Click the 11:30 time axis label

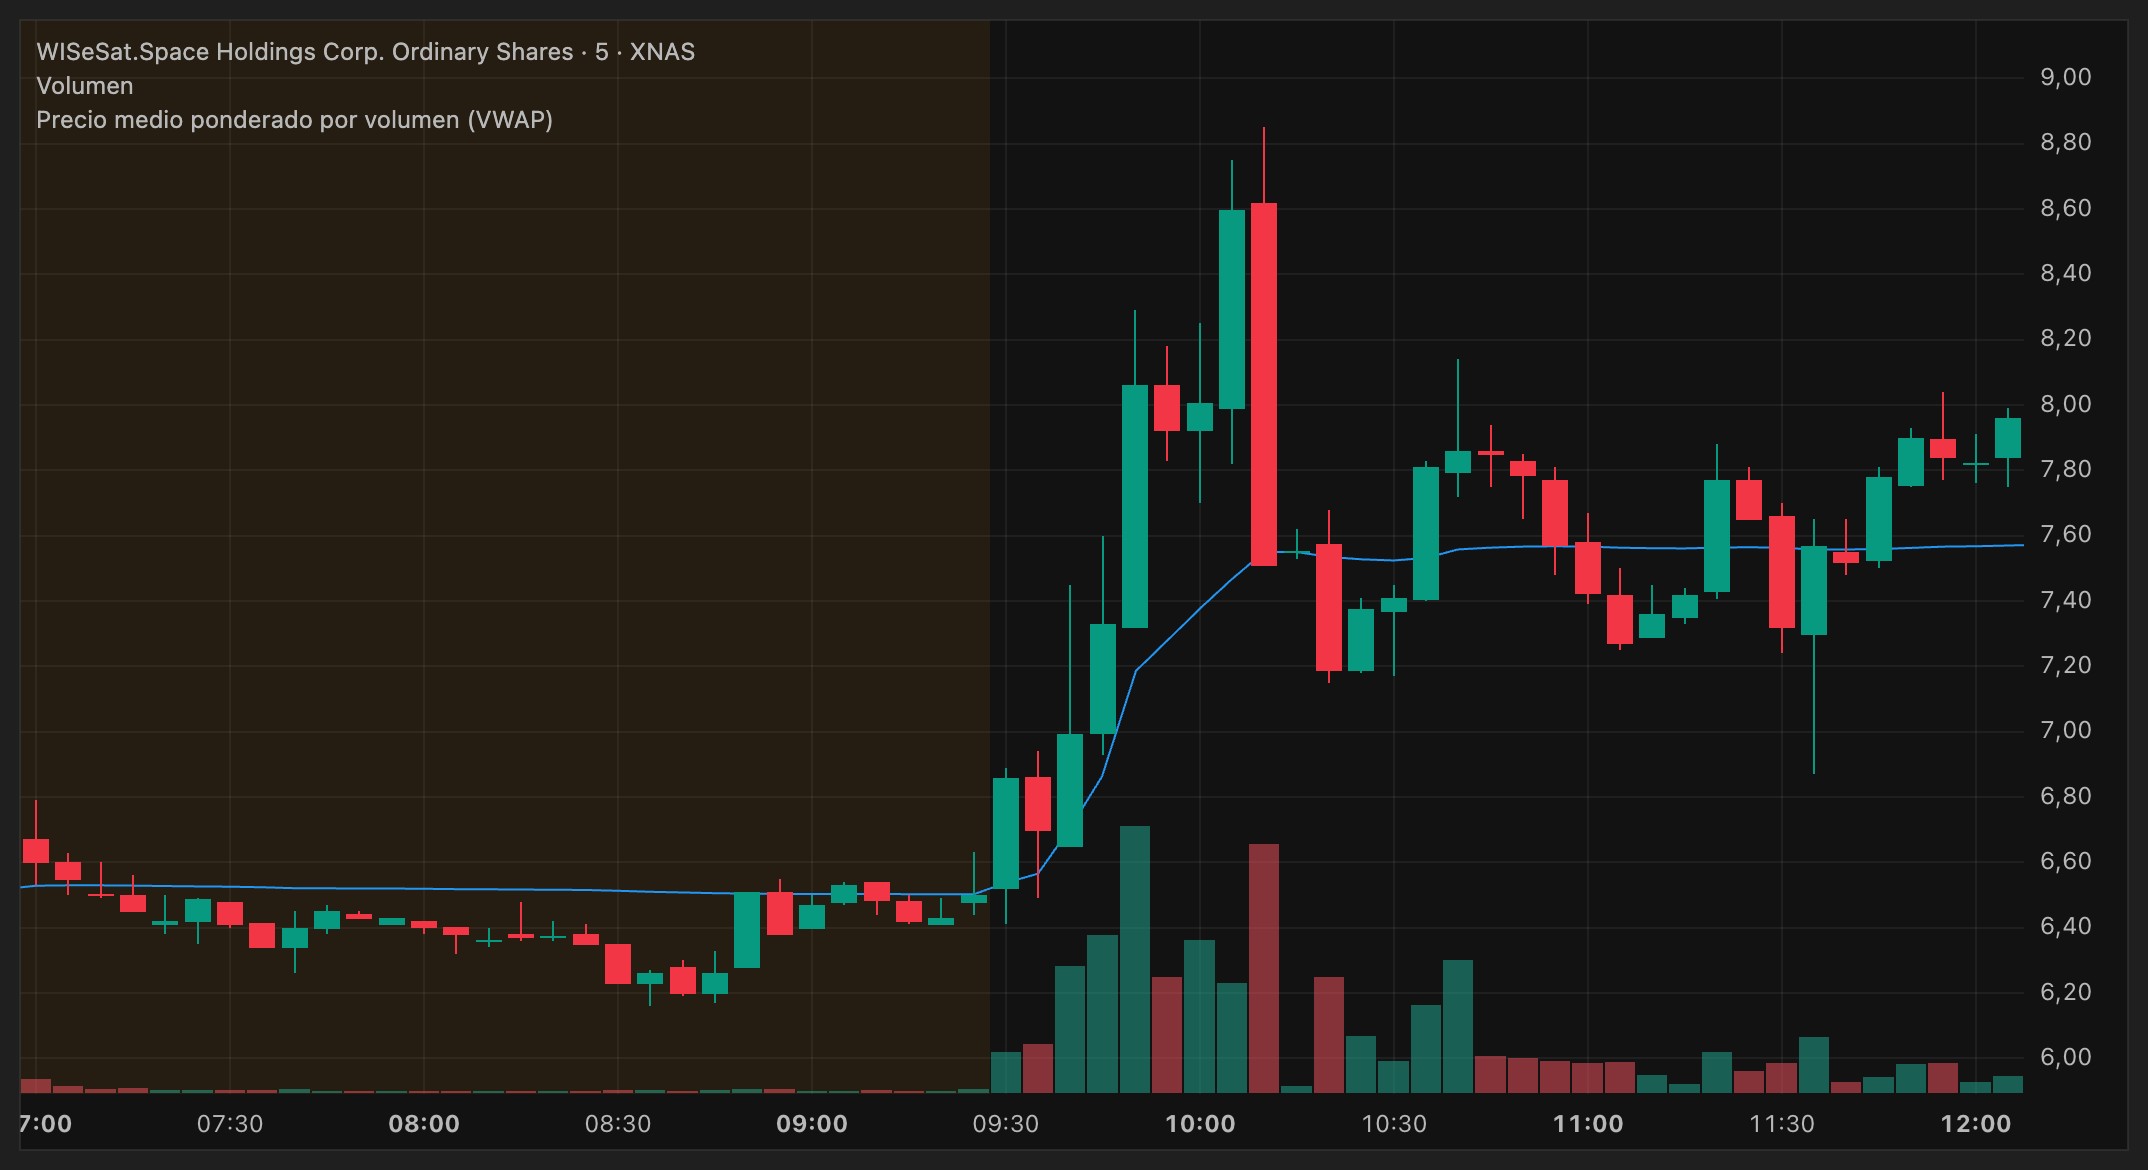click(x=1782, y=1124)
